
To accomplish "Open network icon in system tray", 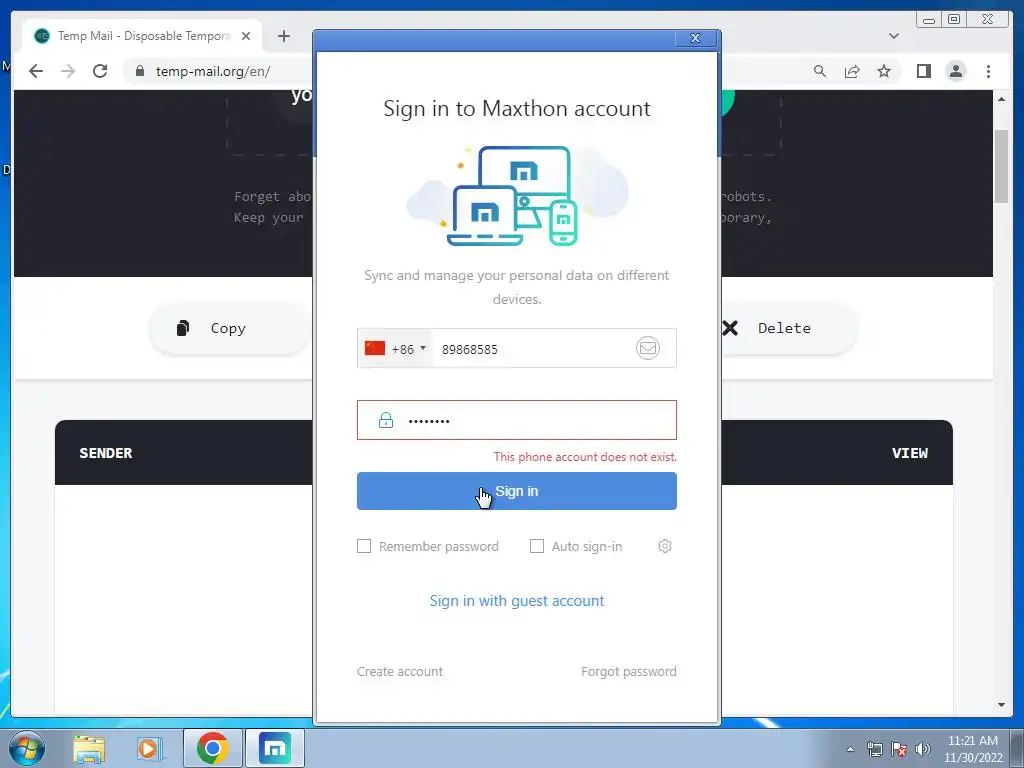I will pyautogui.click(x=874, y=749).
